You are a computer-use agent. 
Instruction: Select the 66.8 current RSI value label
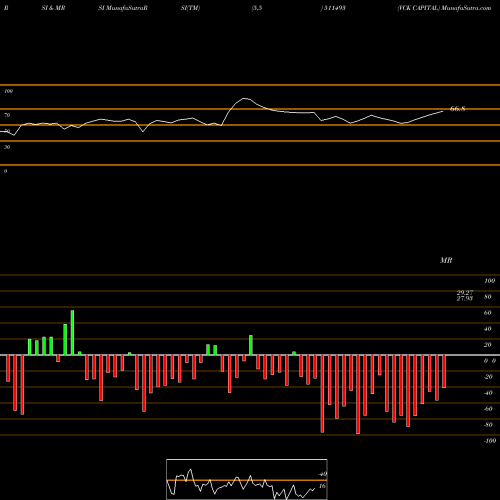pyautogui.click(x=457, y=109)
